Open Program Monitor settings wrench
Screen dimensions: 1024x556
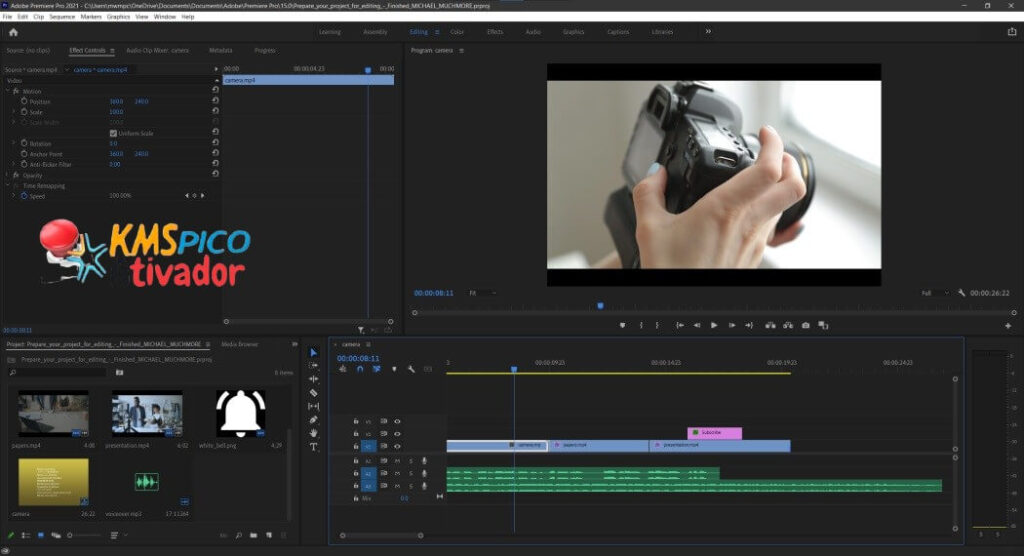point(961,293)
